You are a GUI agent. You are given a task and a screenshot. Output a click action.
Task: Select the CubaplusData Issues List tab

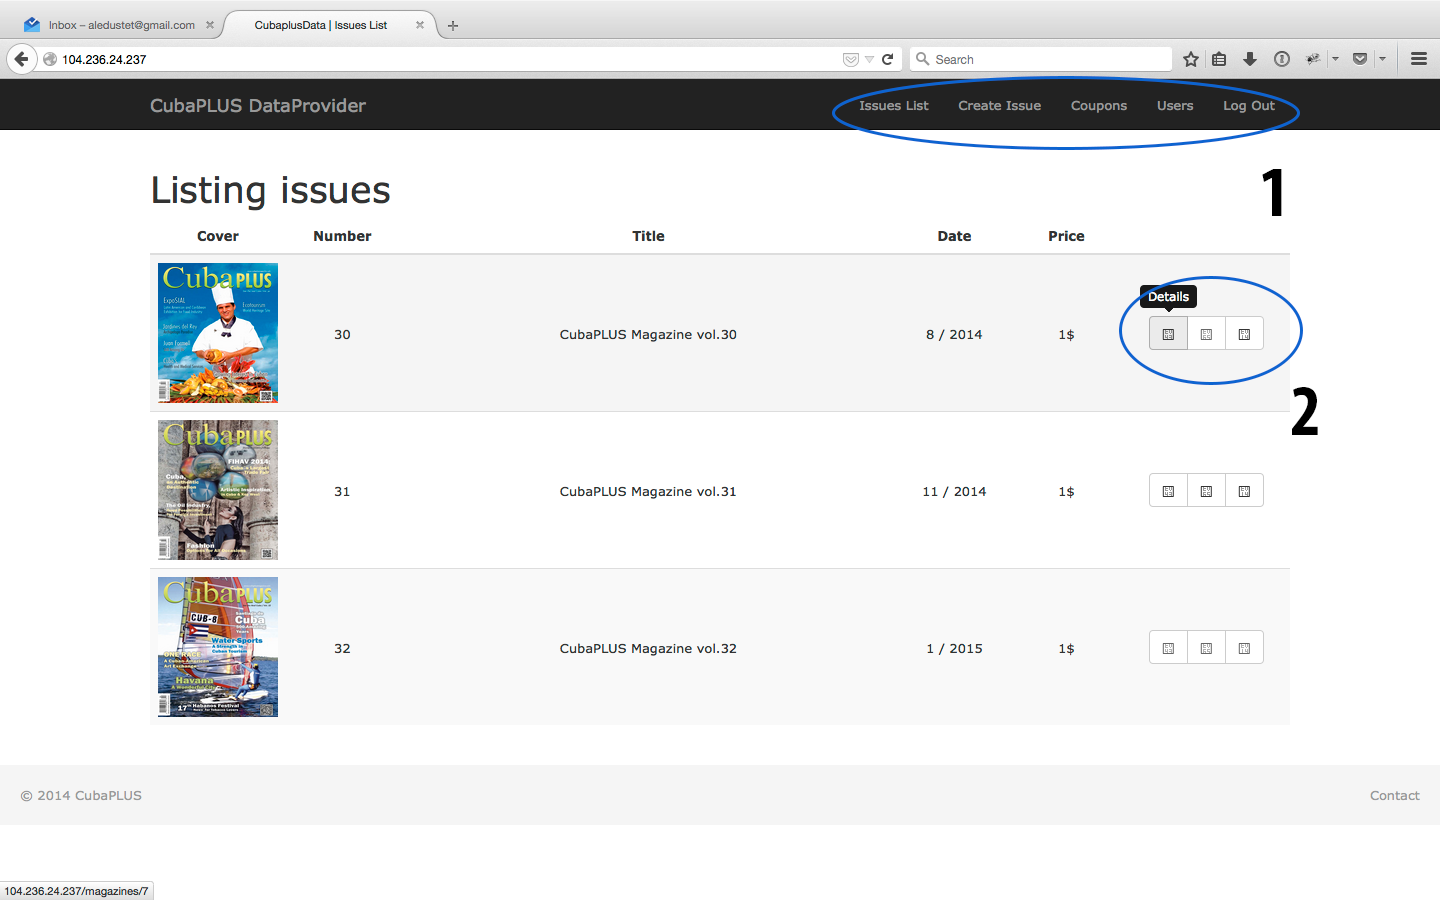320,25
